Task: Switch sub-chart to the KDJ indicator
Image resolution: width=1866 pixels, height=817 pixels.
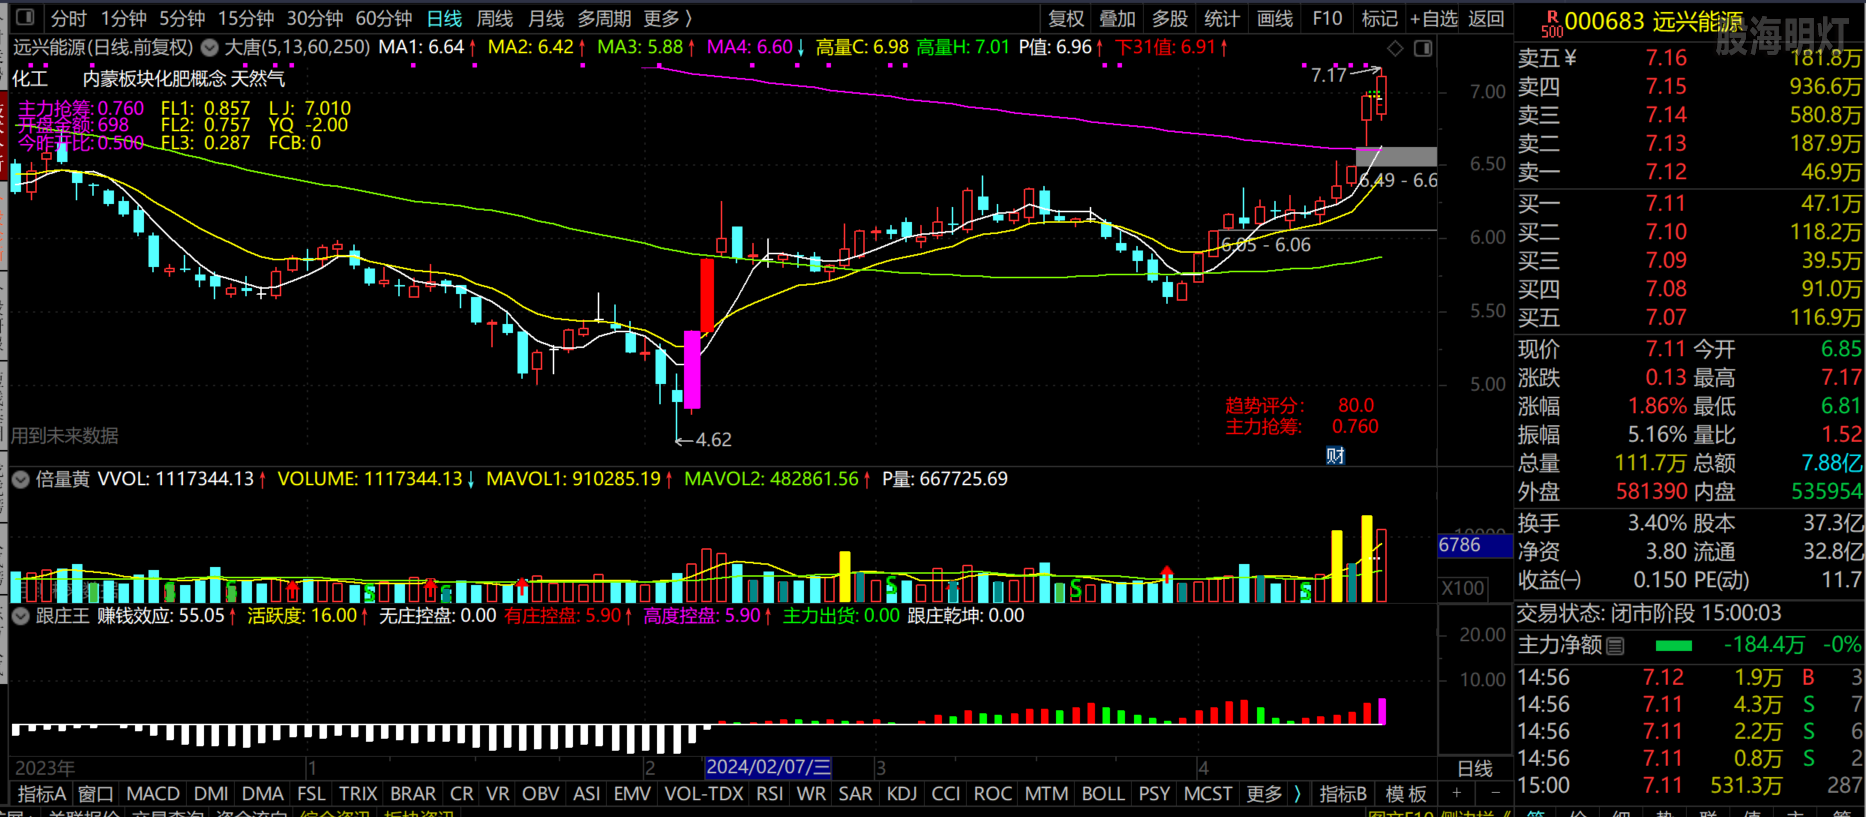Action: [902, 794]
